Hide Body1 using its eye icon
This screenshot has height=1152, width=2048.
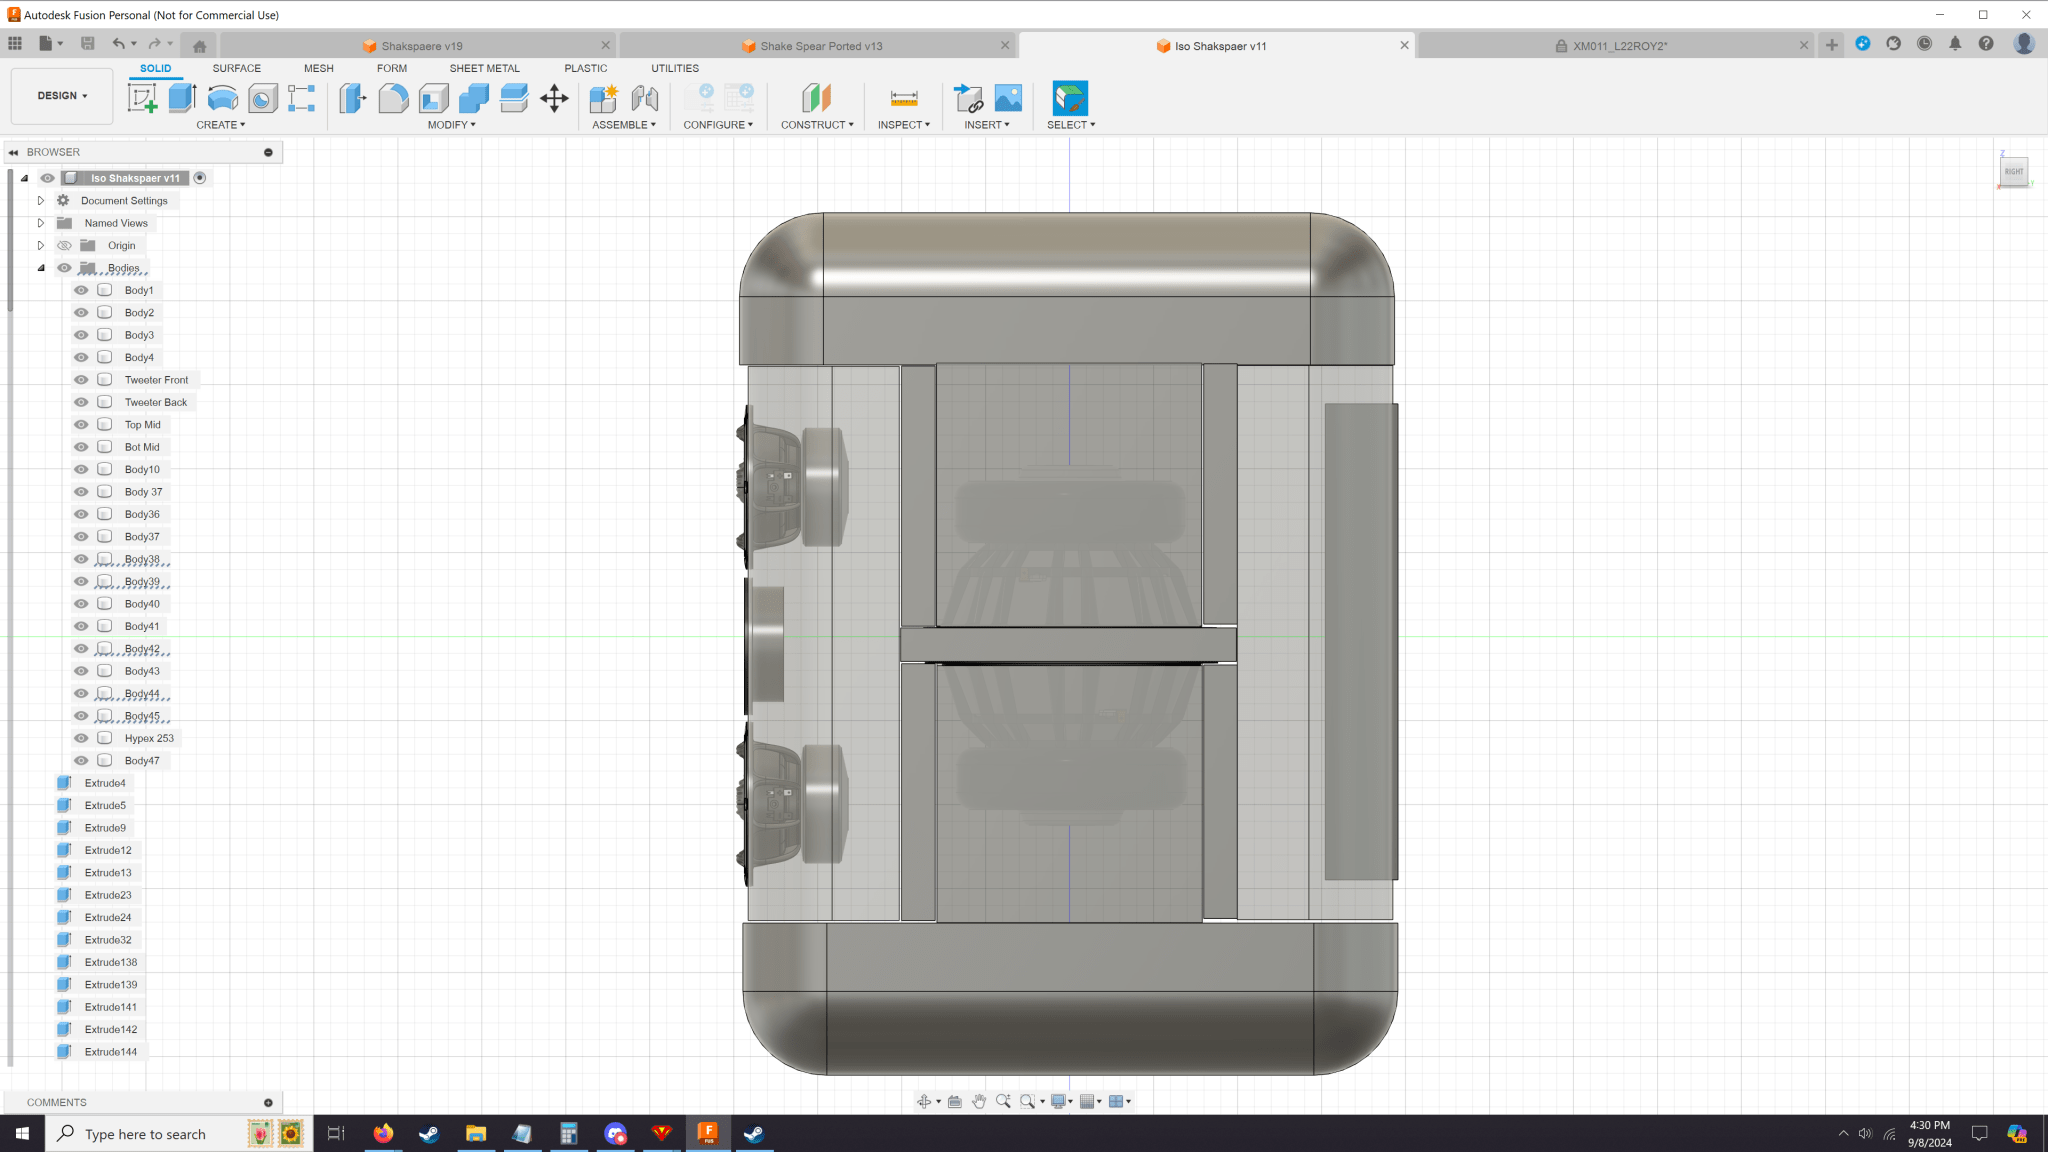click(x=81, y=290)
